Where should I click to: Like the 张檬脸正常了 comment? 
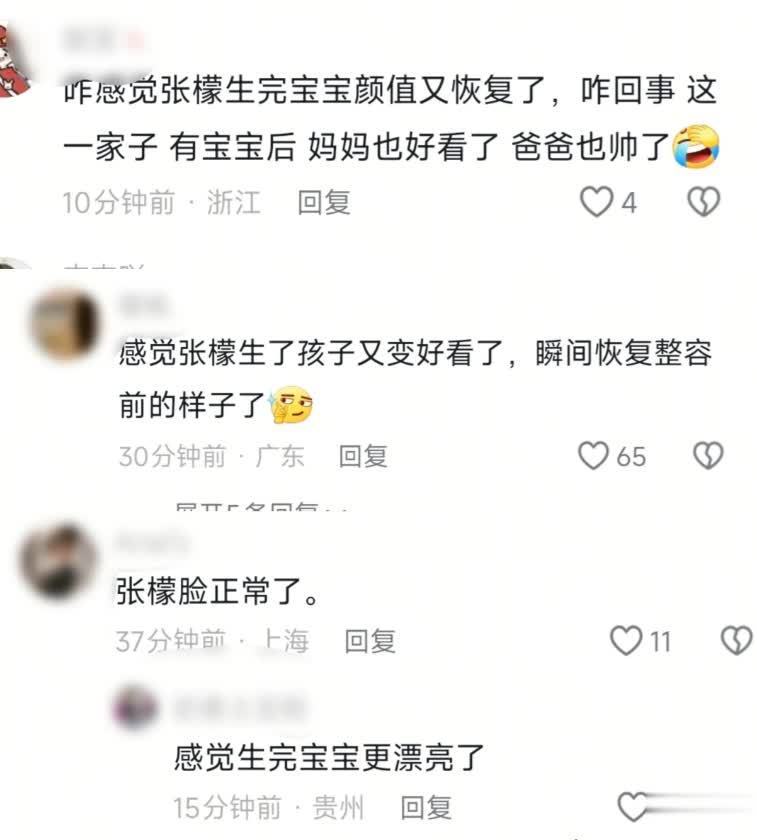pyautogui.click(x=626, y=640)
